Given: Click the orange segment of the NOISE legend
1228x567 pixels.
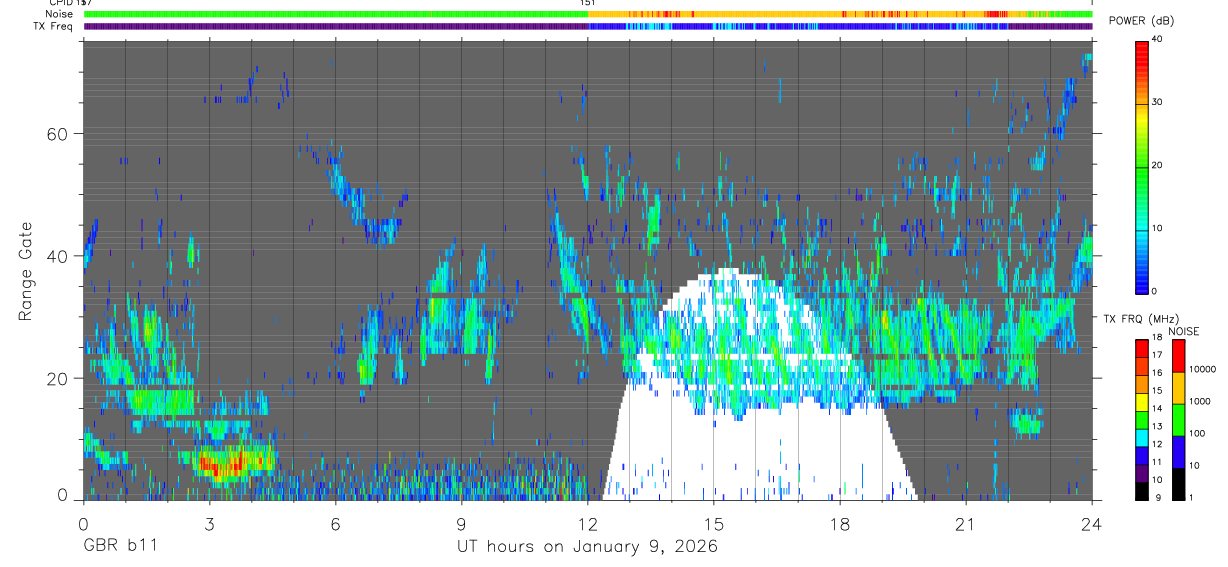Looking at the screenshot, I should [x=1177, y=388].
